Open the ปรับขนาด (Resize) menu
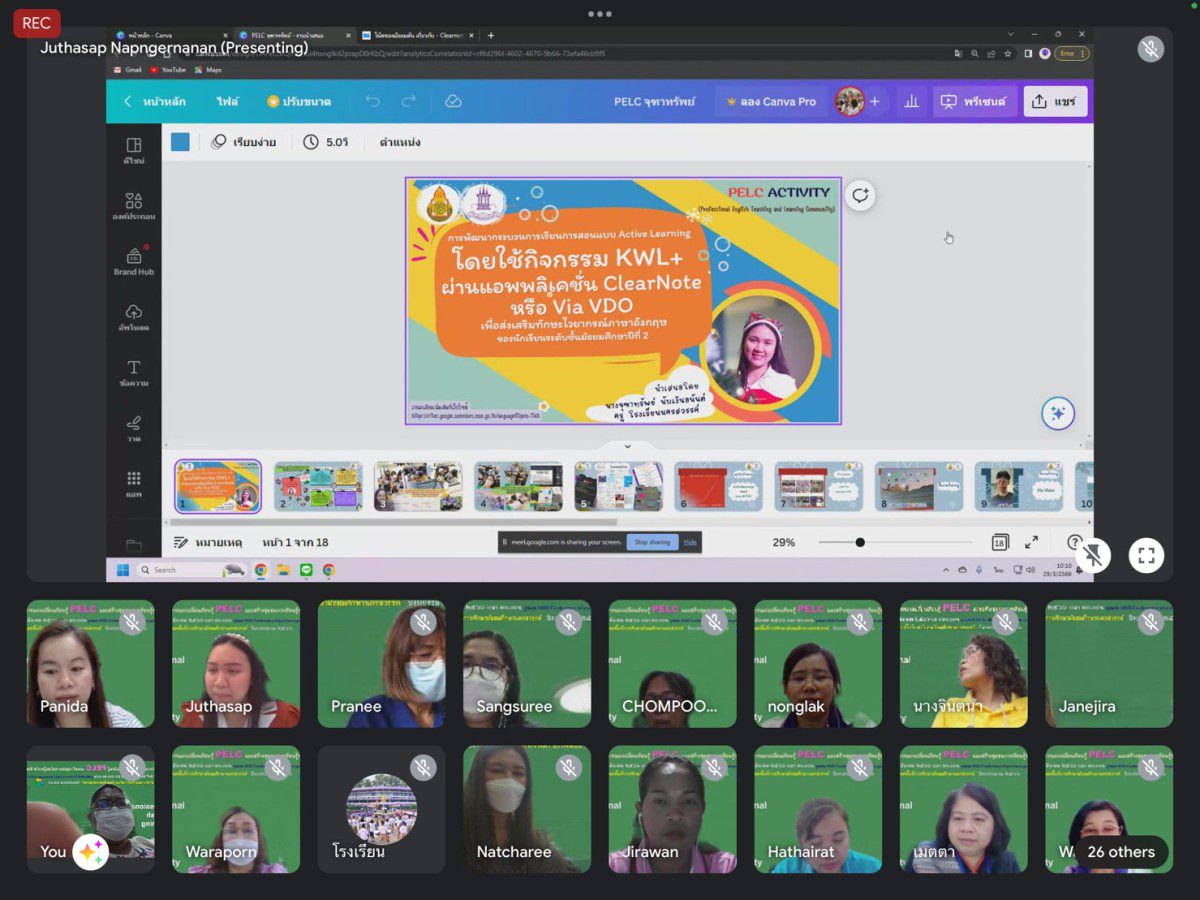This screenshot has height=900, width=1200. (x=299, y=101)
